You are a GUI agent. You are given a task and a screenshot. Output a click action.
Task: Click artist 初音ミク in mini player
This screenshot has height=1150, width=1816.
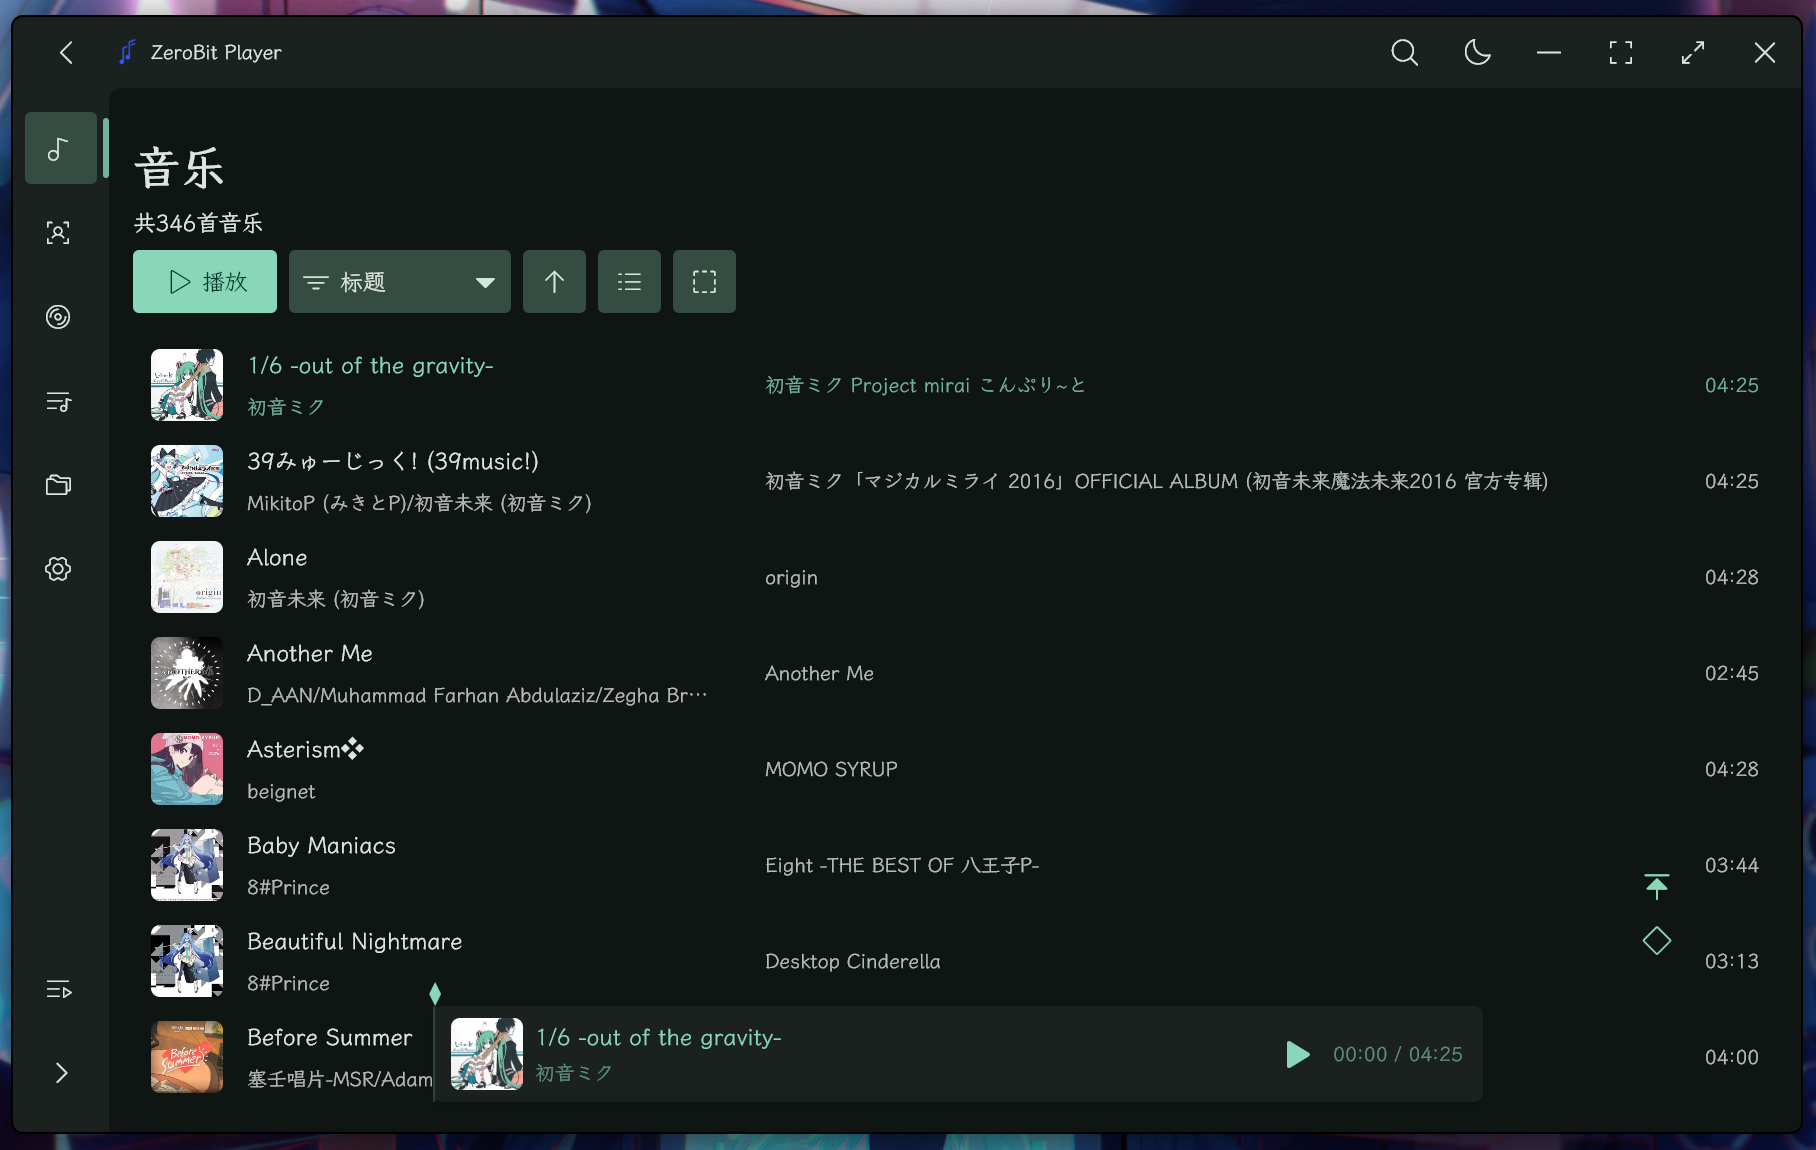pyautogui.click(x=574, y=1073)
